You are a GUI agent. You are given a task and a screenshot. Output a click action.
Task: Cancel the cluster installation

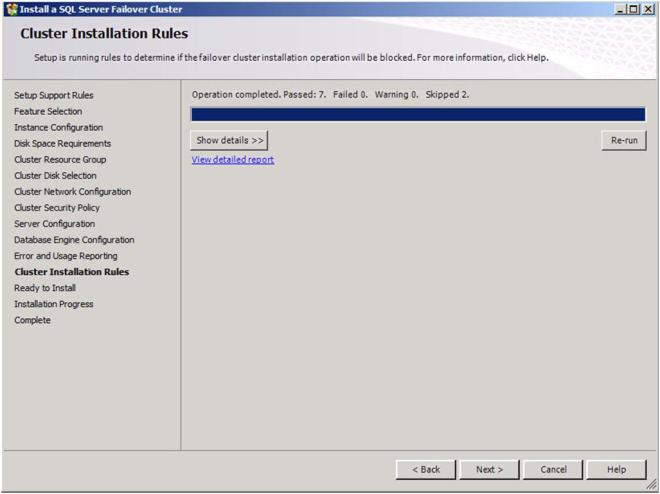pyautogui.click(x=553, y=469)
